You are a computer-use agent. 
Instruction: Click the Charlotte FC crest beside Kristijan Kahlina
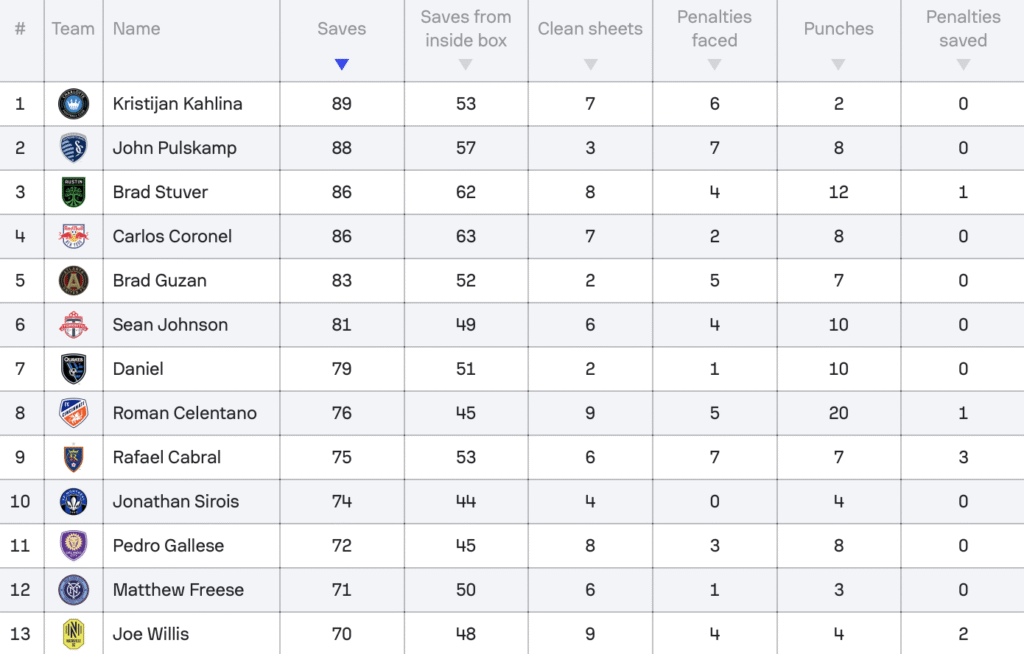pos(73,104)
